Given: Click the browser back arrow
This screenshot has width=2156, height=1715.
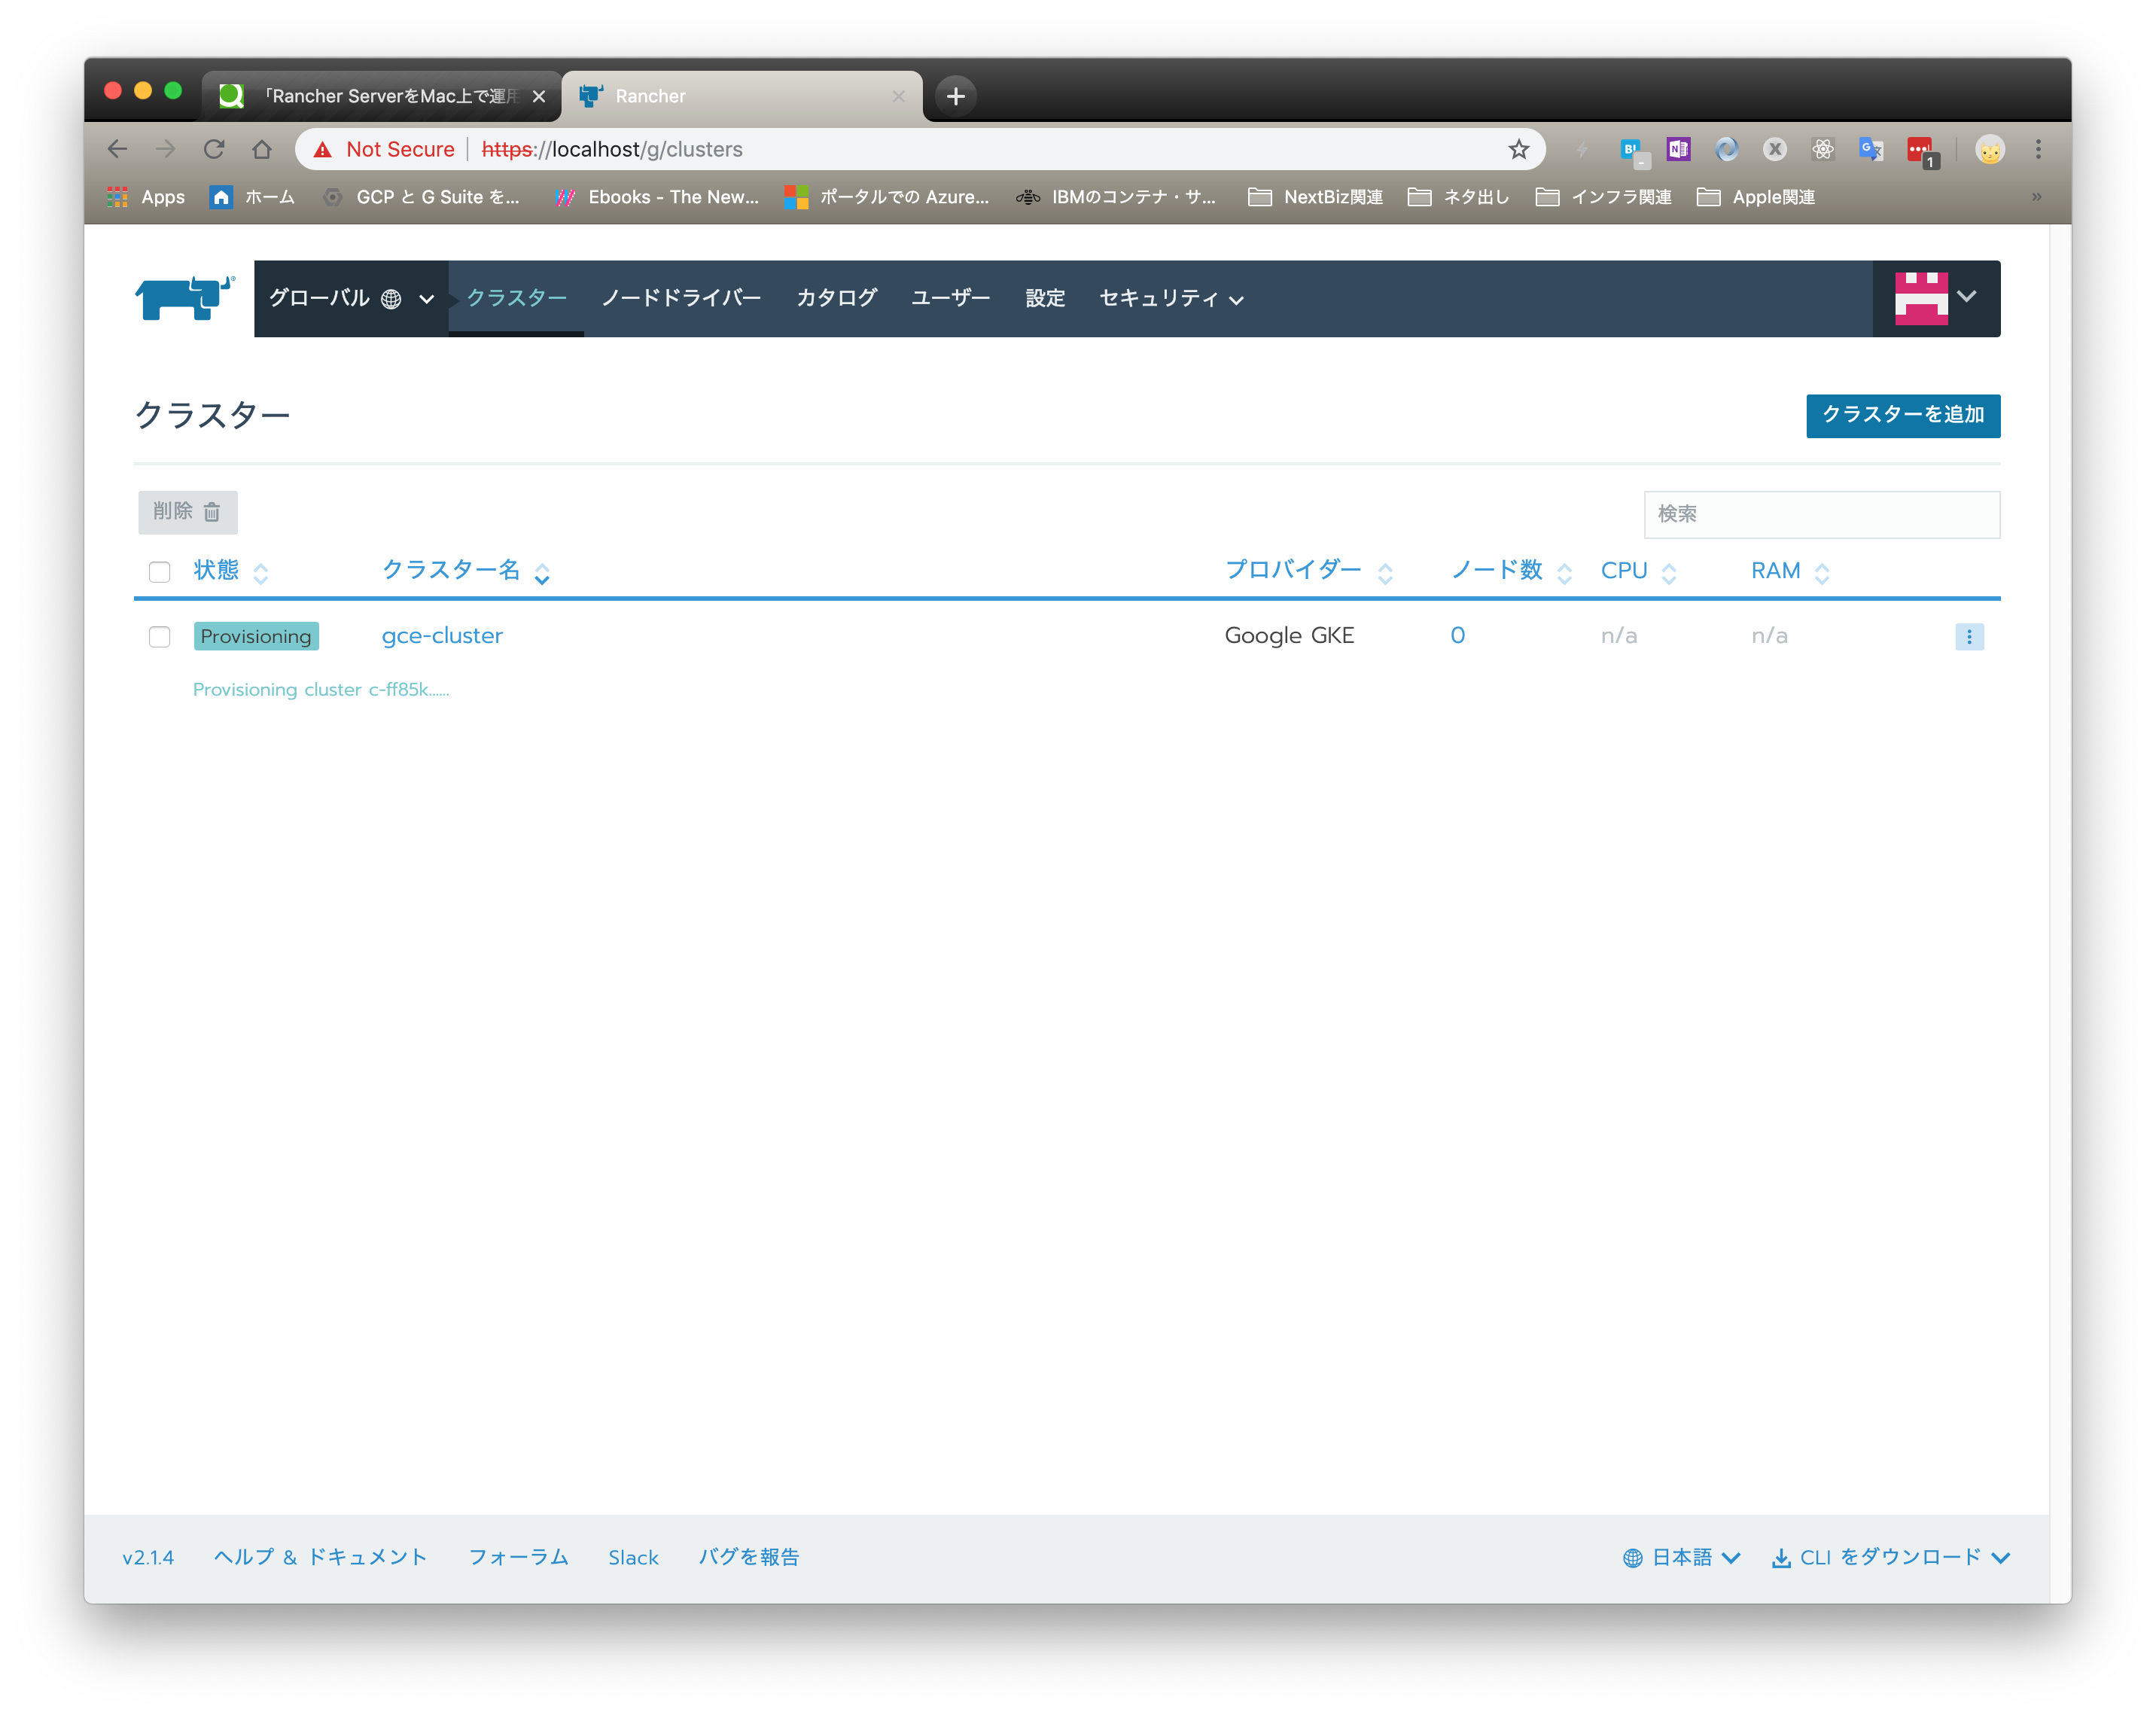Looking at the screenshot, I should (x=117, y=149).
